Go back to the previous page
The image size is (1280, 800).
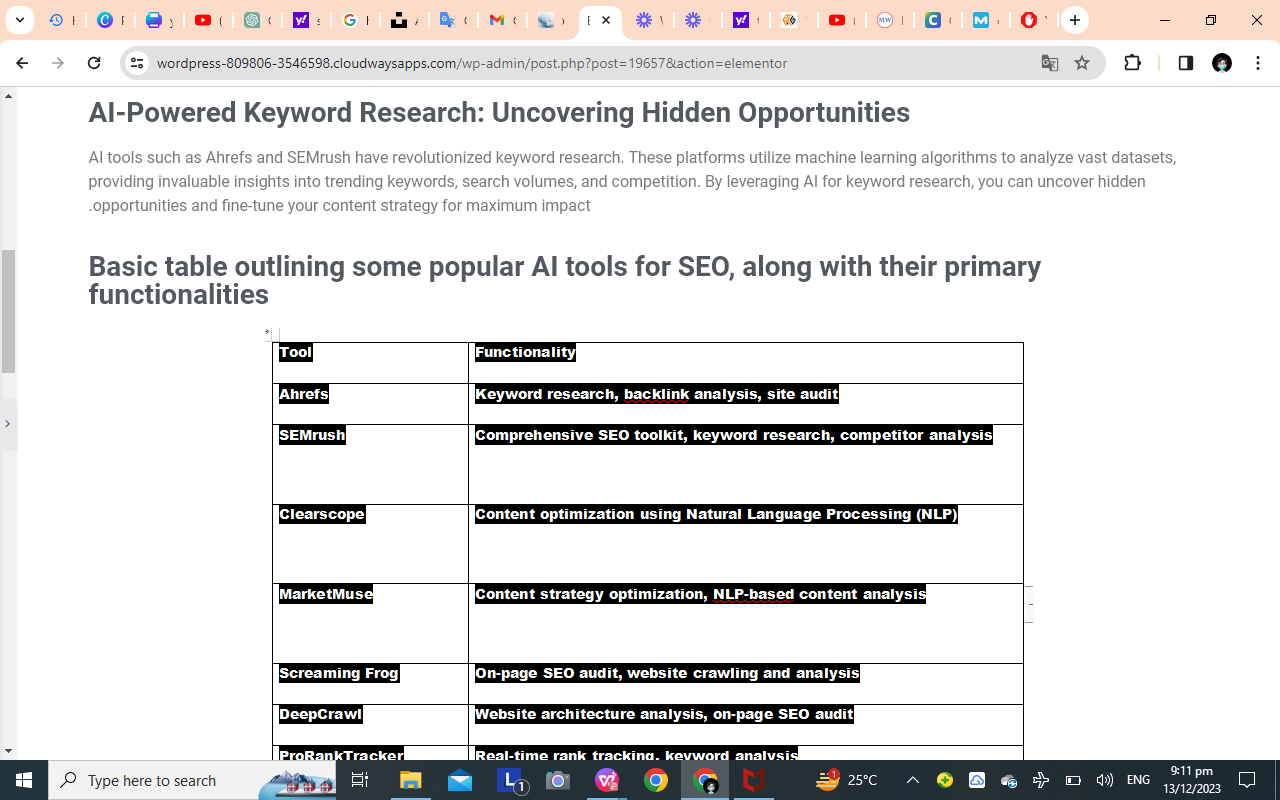(x=22, y=63)
